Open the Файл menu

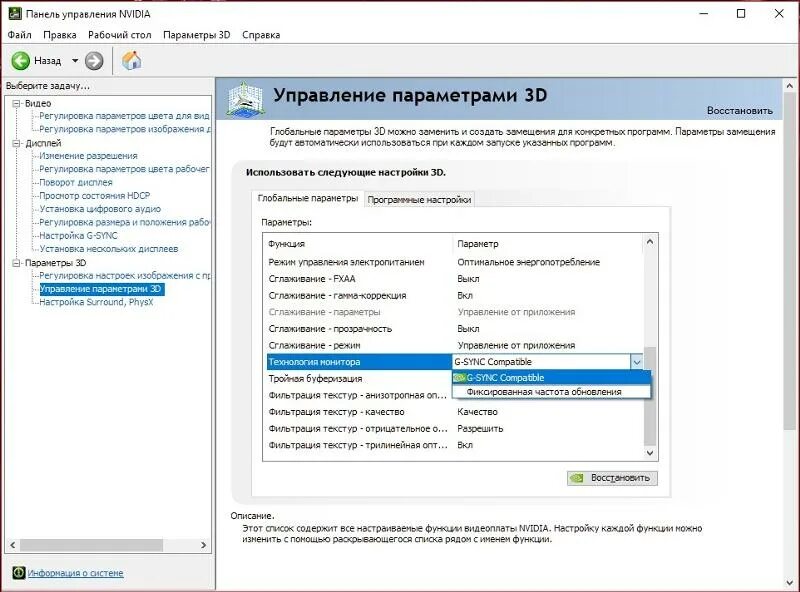19,35
